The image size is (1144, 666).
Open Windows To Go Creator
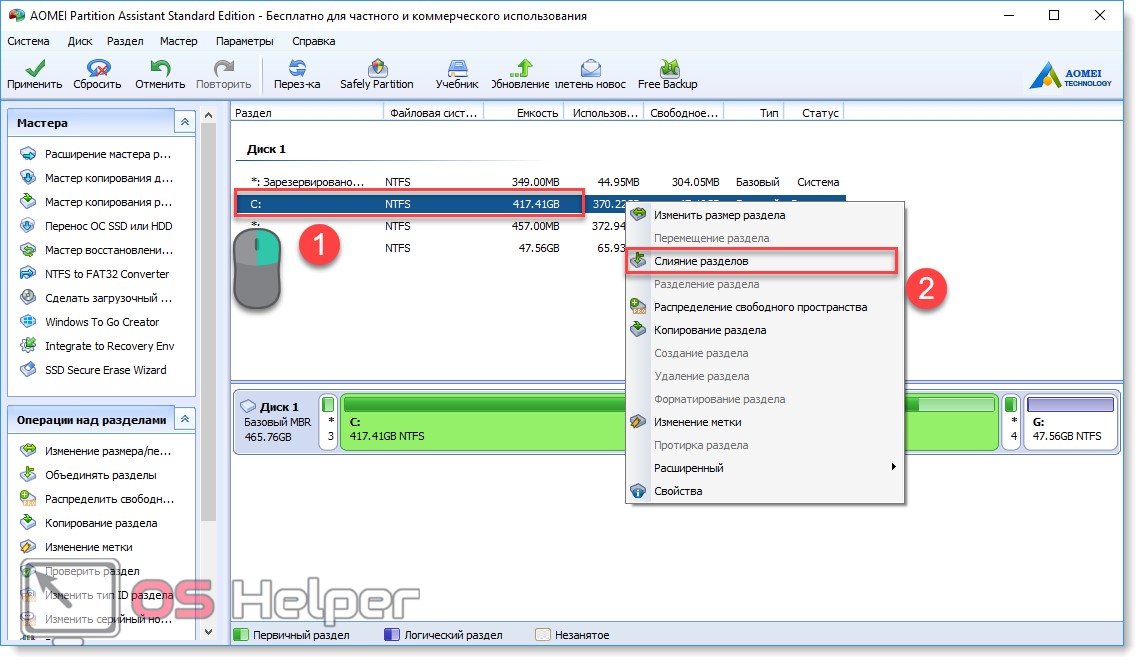click(x=101, y=322)
